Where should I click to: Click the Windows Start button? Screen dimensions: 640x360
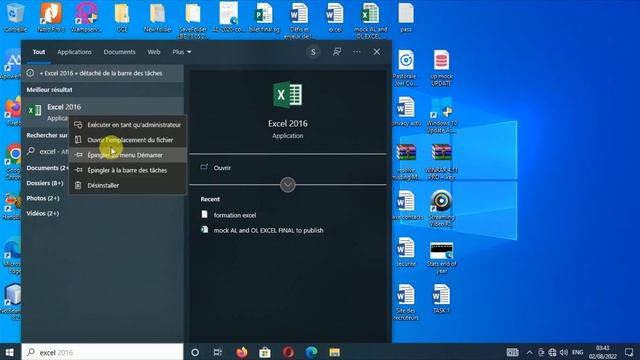pos(10,352)
